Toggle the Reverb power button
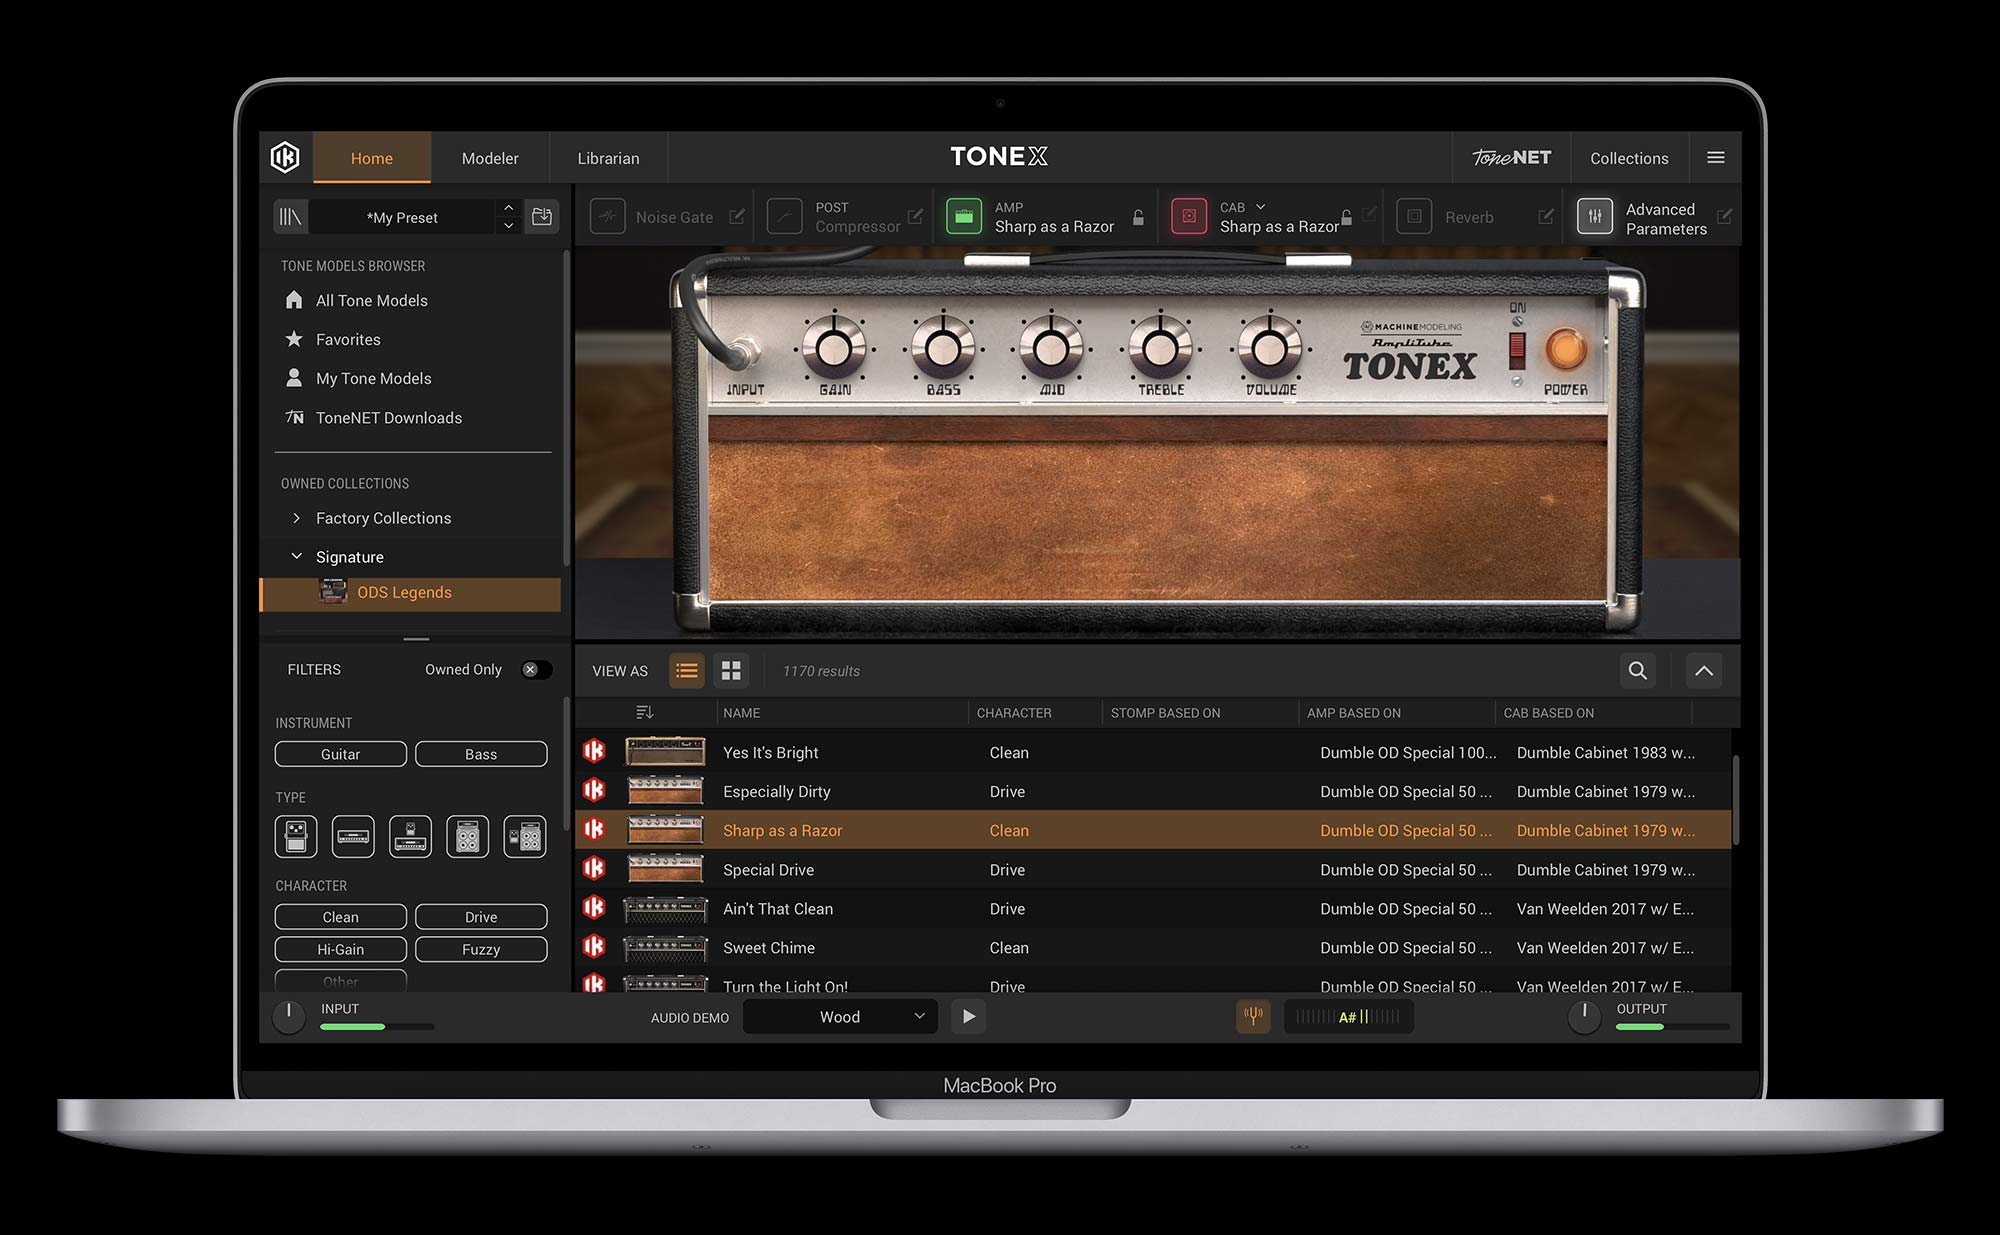Image resolution: width=2000 pixels, height=1235 pixels. [1414, 217]
